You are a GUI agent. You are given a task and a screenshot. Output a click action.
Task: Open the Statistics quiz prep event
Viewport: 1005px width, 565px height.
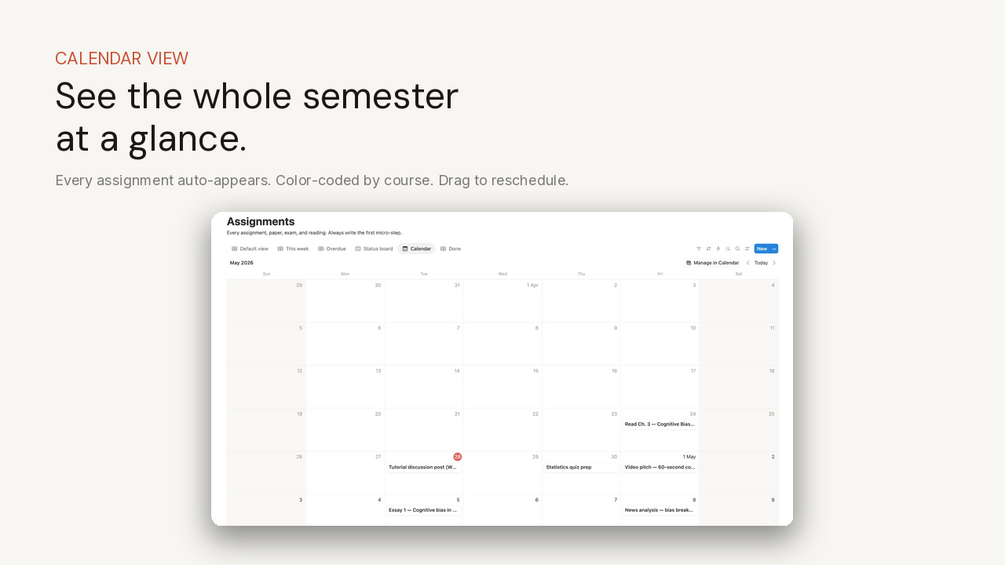[581, 467]
